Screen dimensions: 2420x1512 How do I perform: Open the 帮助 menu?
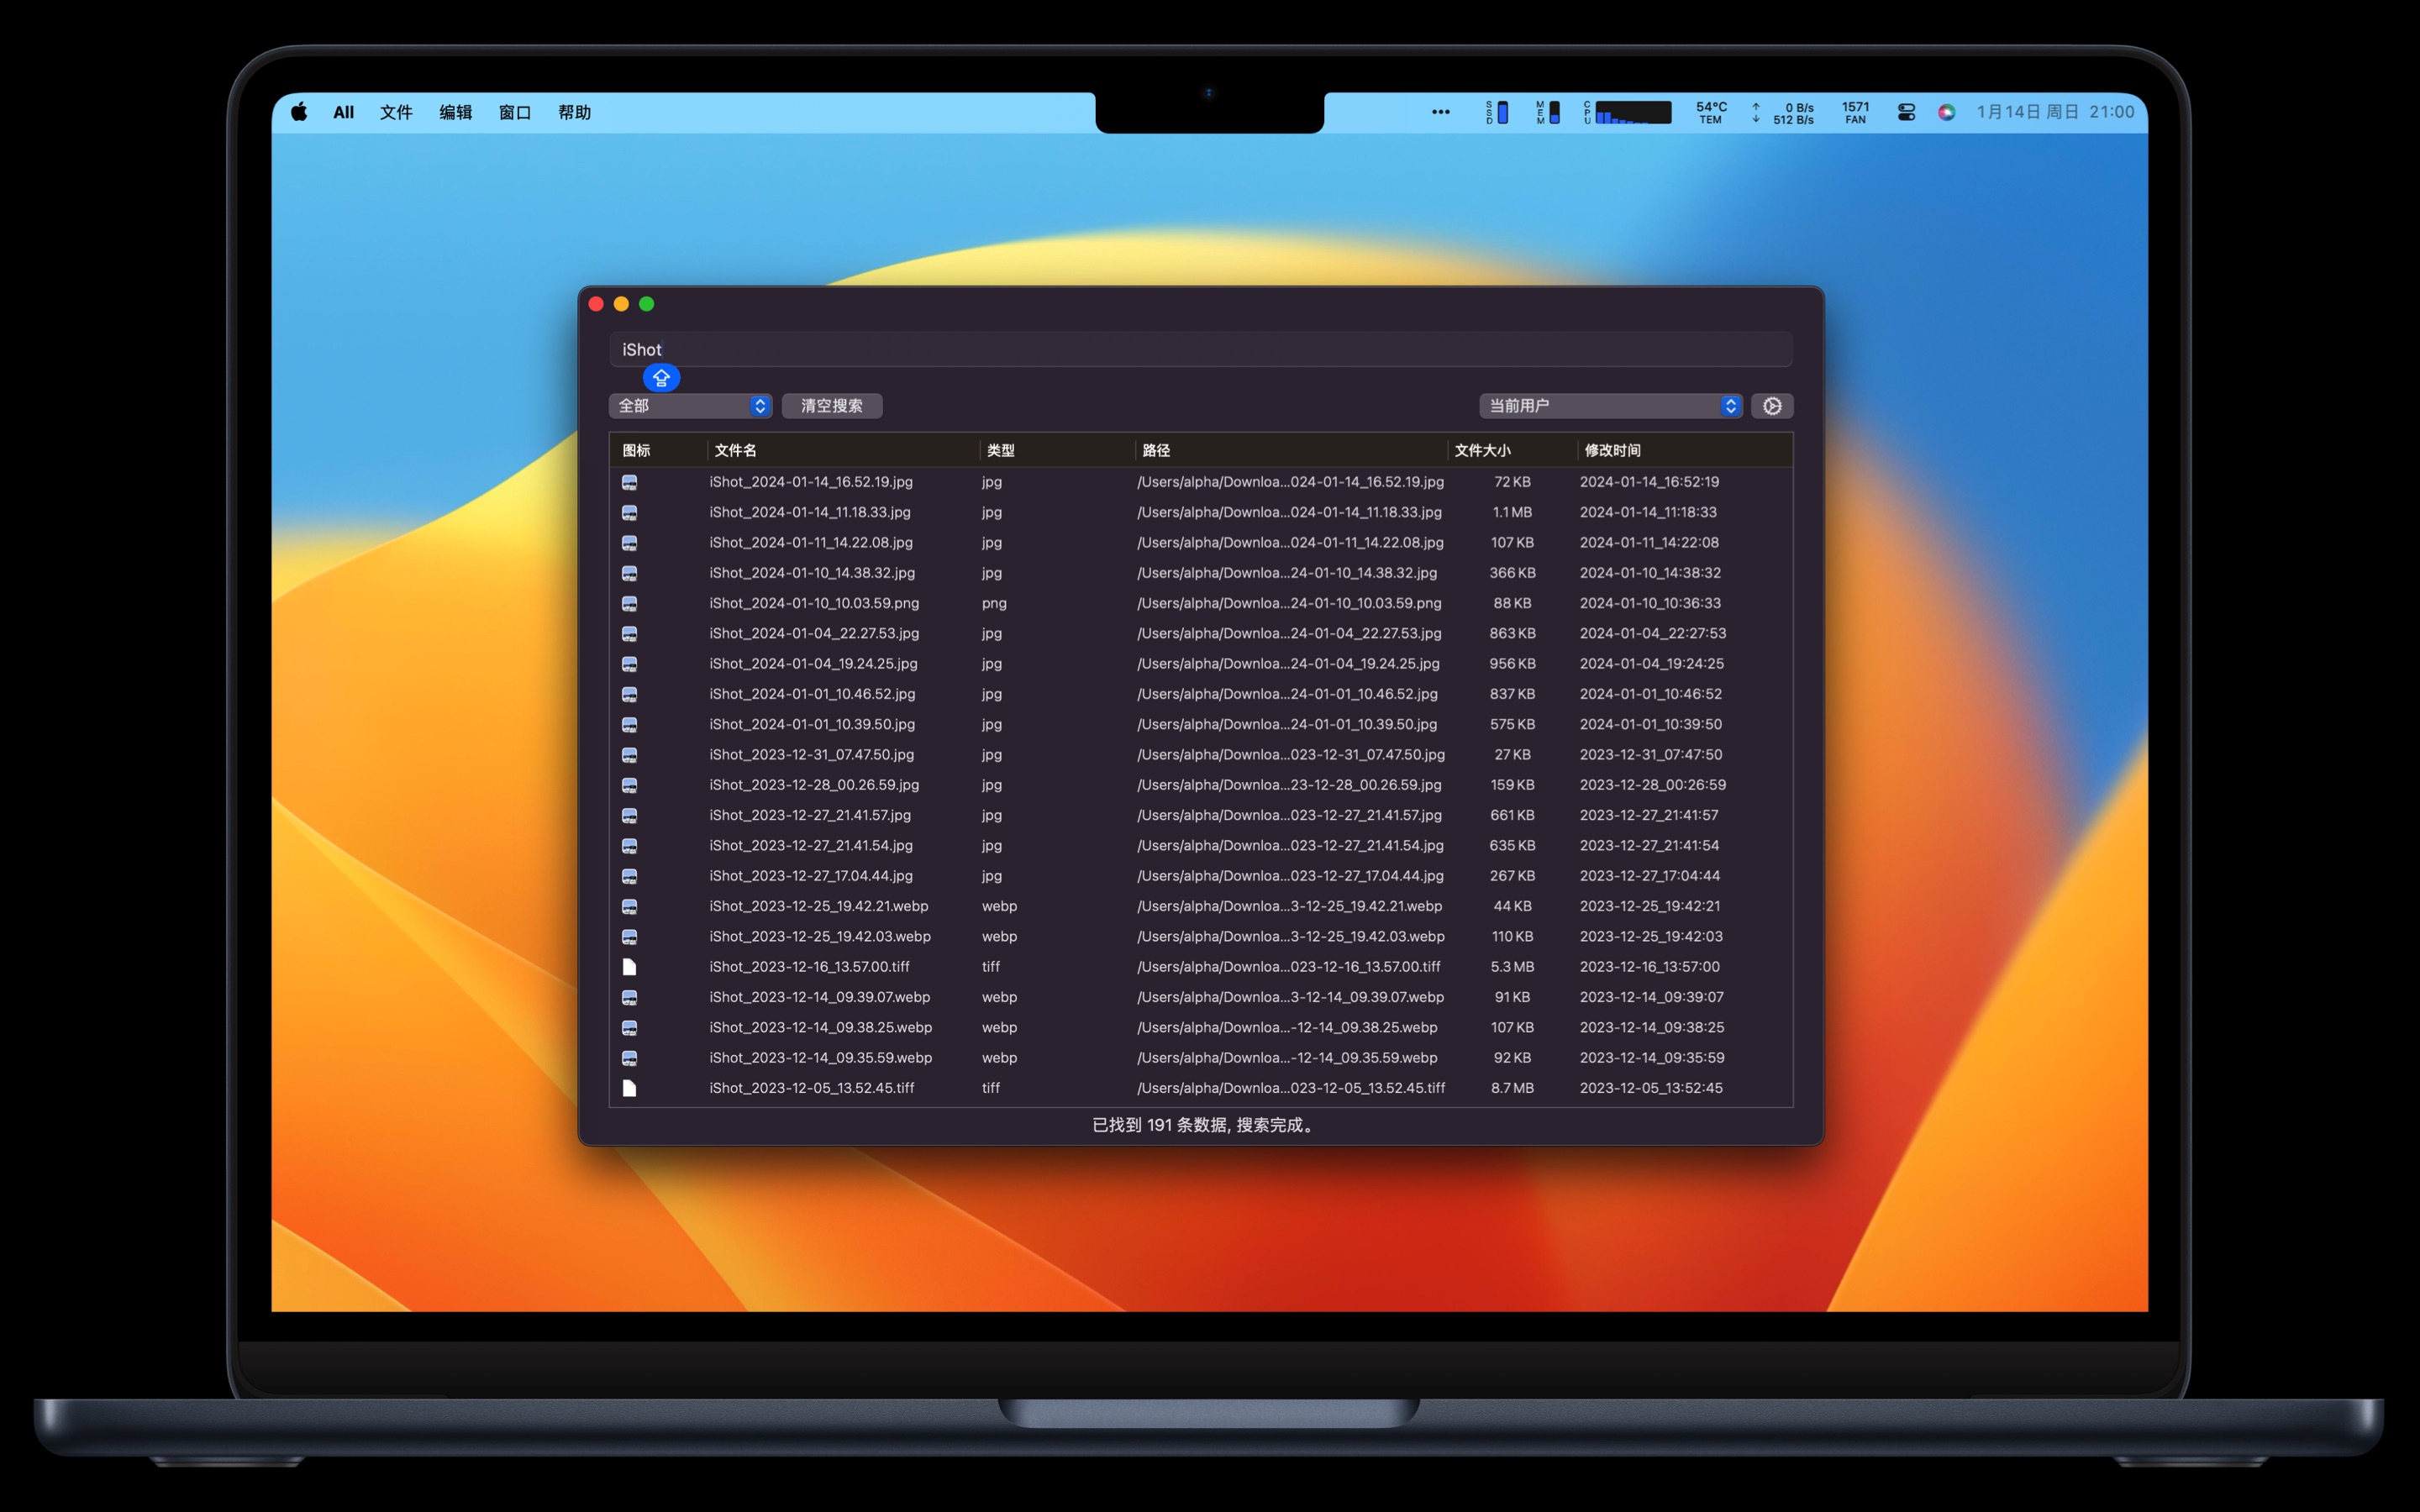pyautogui.click(x=574, y=112)
